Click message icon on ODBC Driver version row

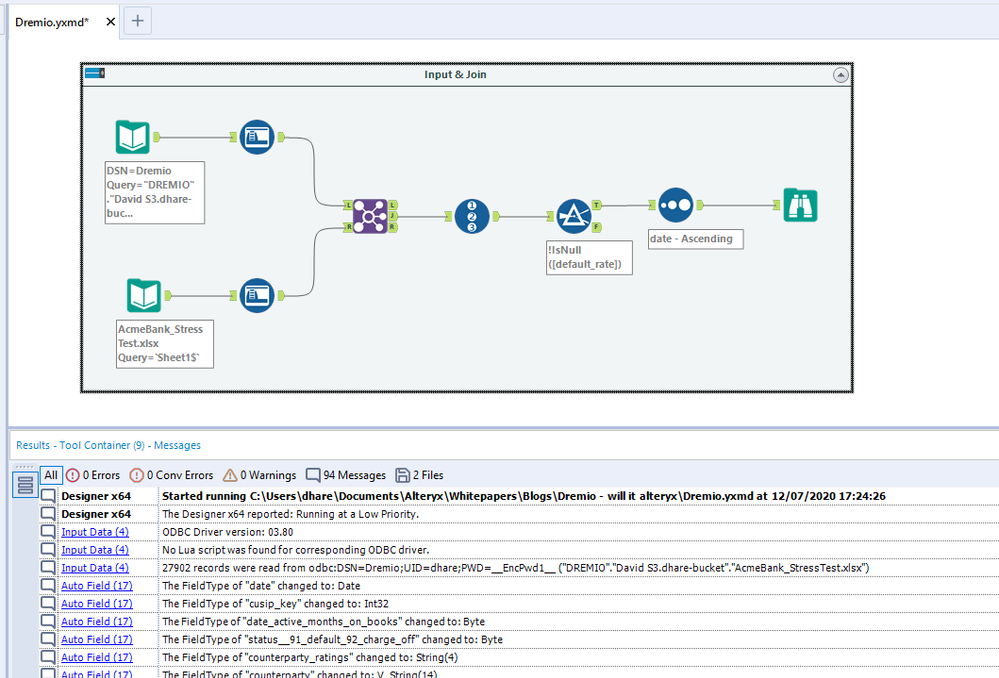click(x=48, y=531)
